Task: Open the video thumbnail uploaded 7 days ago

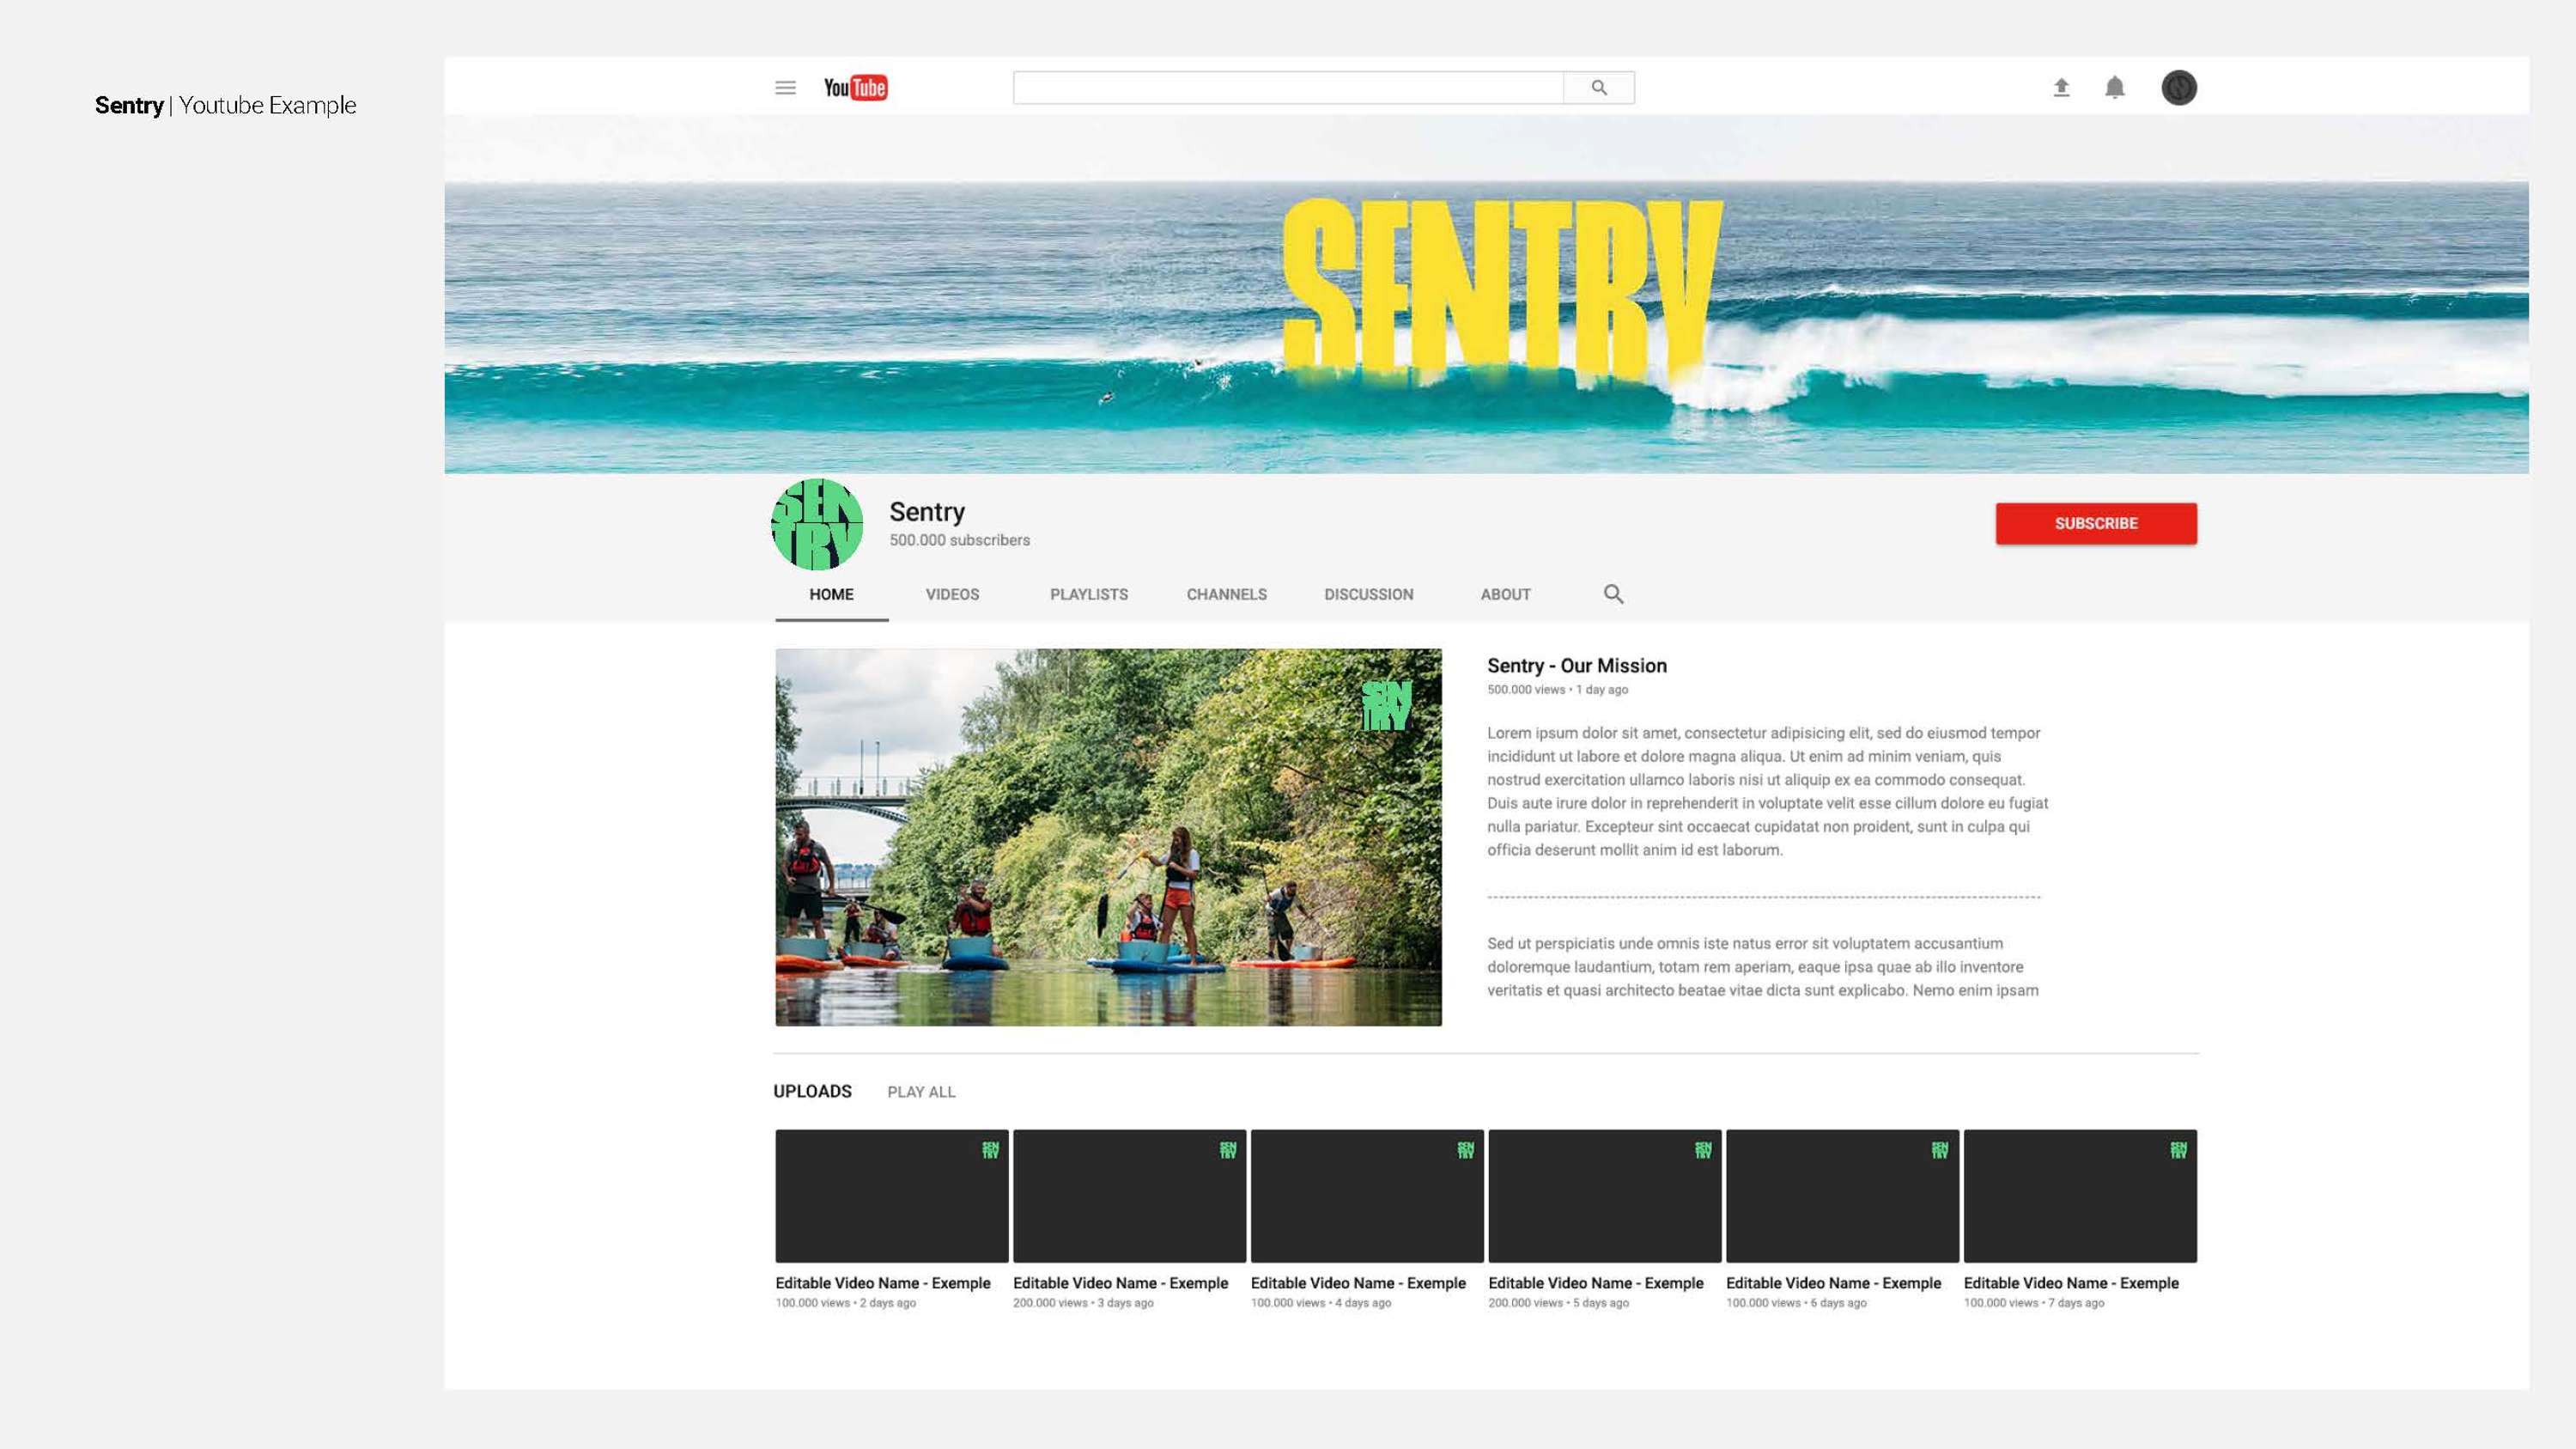Action: click(2080, 1196)
